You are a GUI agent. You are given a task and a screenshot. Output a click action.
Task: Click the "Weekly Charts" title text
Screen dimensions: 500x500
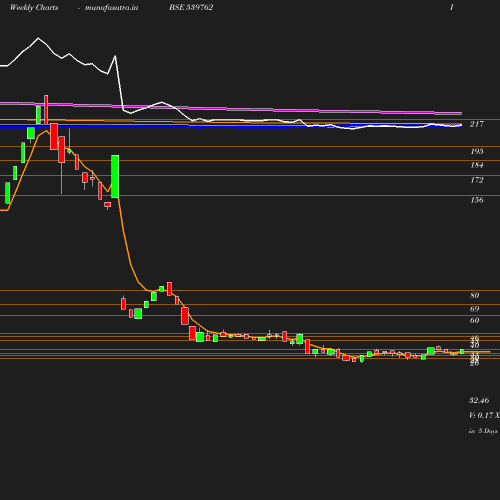(x=34, y=8)
